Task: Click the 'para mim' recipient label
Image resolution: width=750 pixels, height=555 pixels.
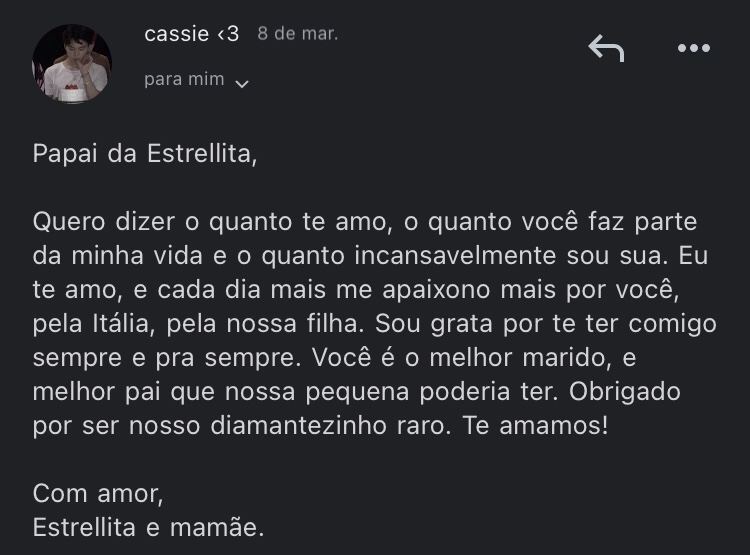Action: pos(184,80)
